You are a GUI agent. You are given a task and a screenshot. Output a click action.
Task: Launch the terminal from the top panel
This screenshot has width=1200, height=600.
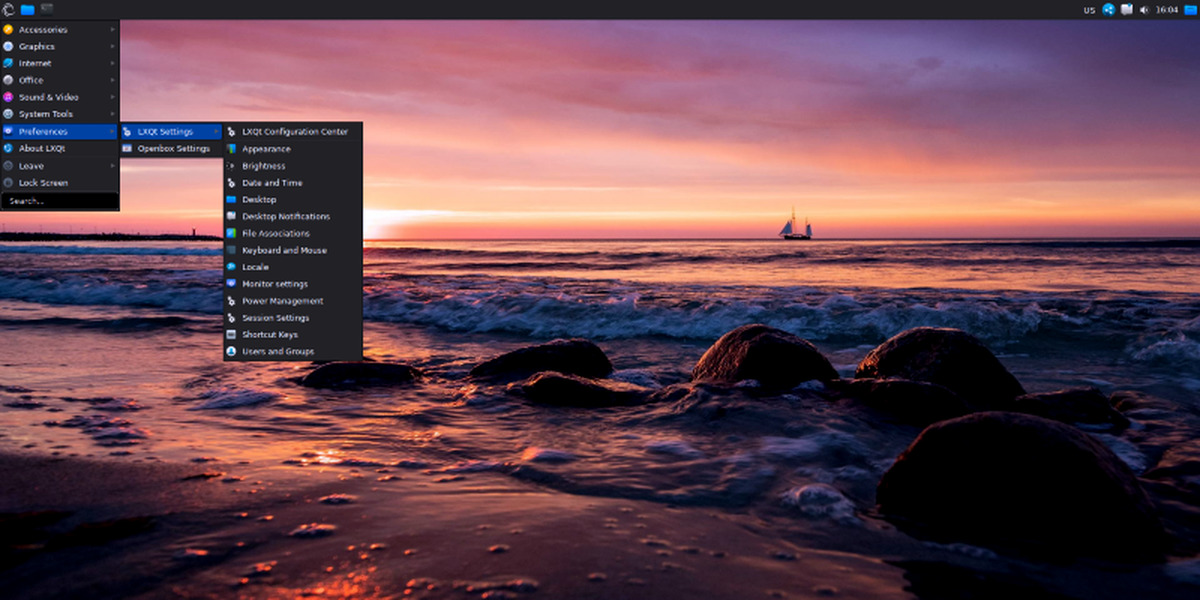pos(47,9)
